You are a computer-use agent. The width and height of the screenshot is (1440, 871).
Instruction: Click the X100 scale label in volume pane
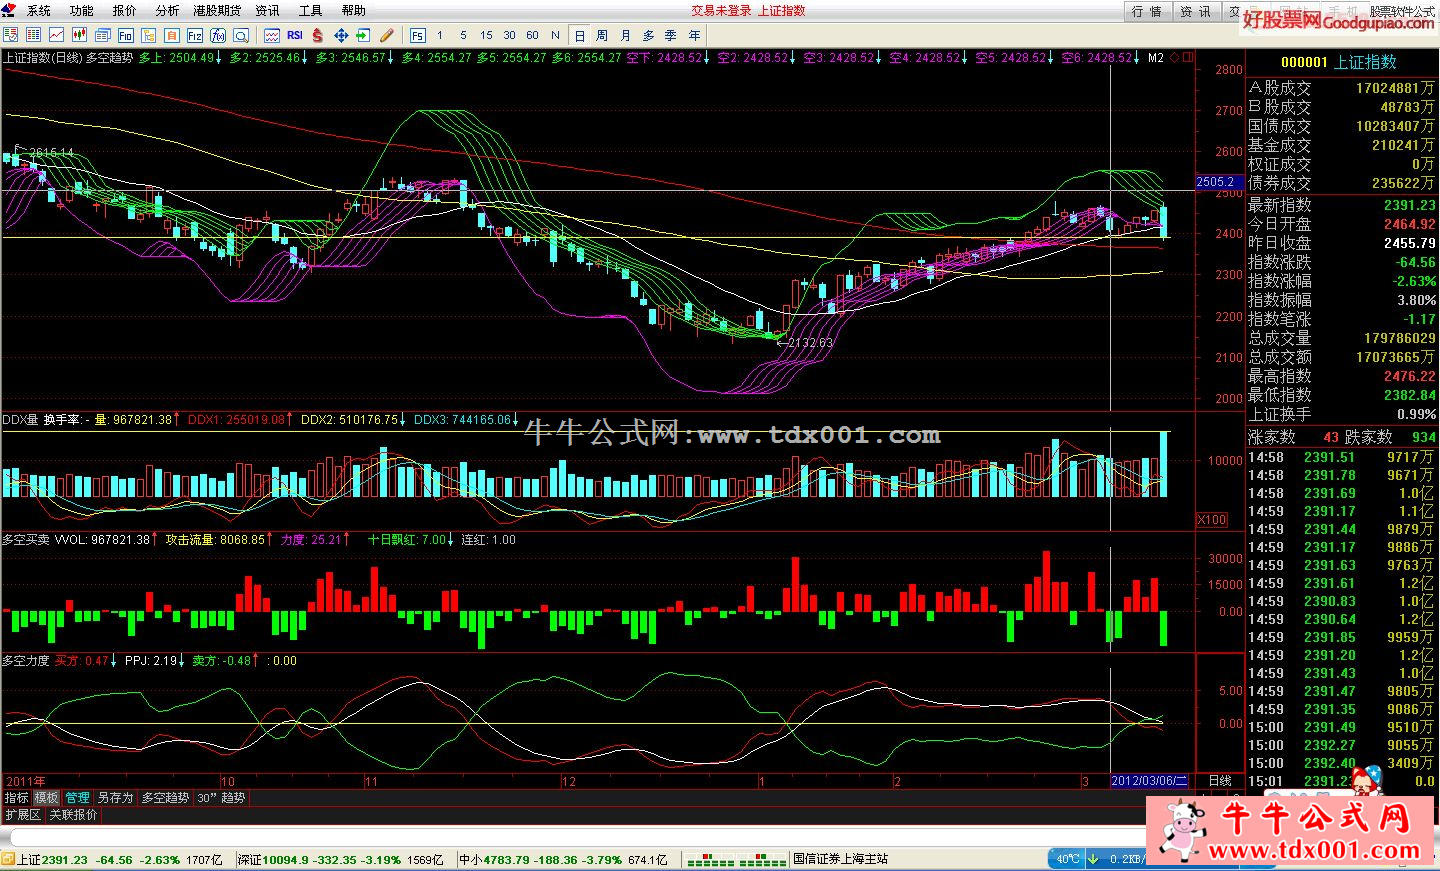[x=1212, y=520]
